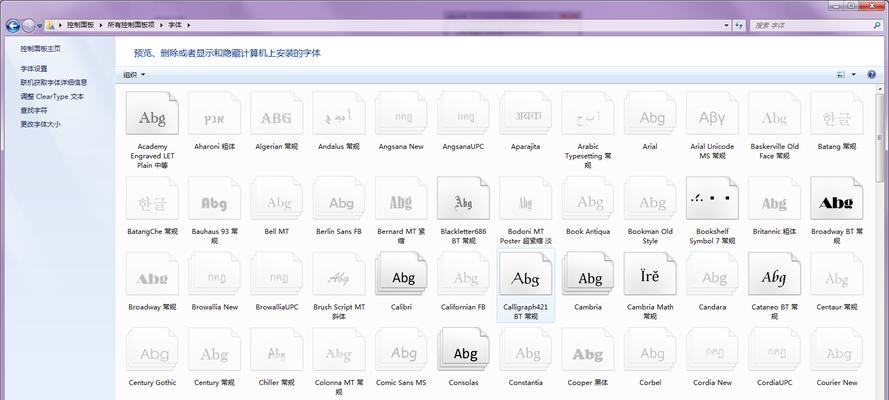This screenshot has height=400, width=889.
Task: Select the Algerian font icon
Action: point(277,113)
